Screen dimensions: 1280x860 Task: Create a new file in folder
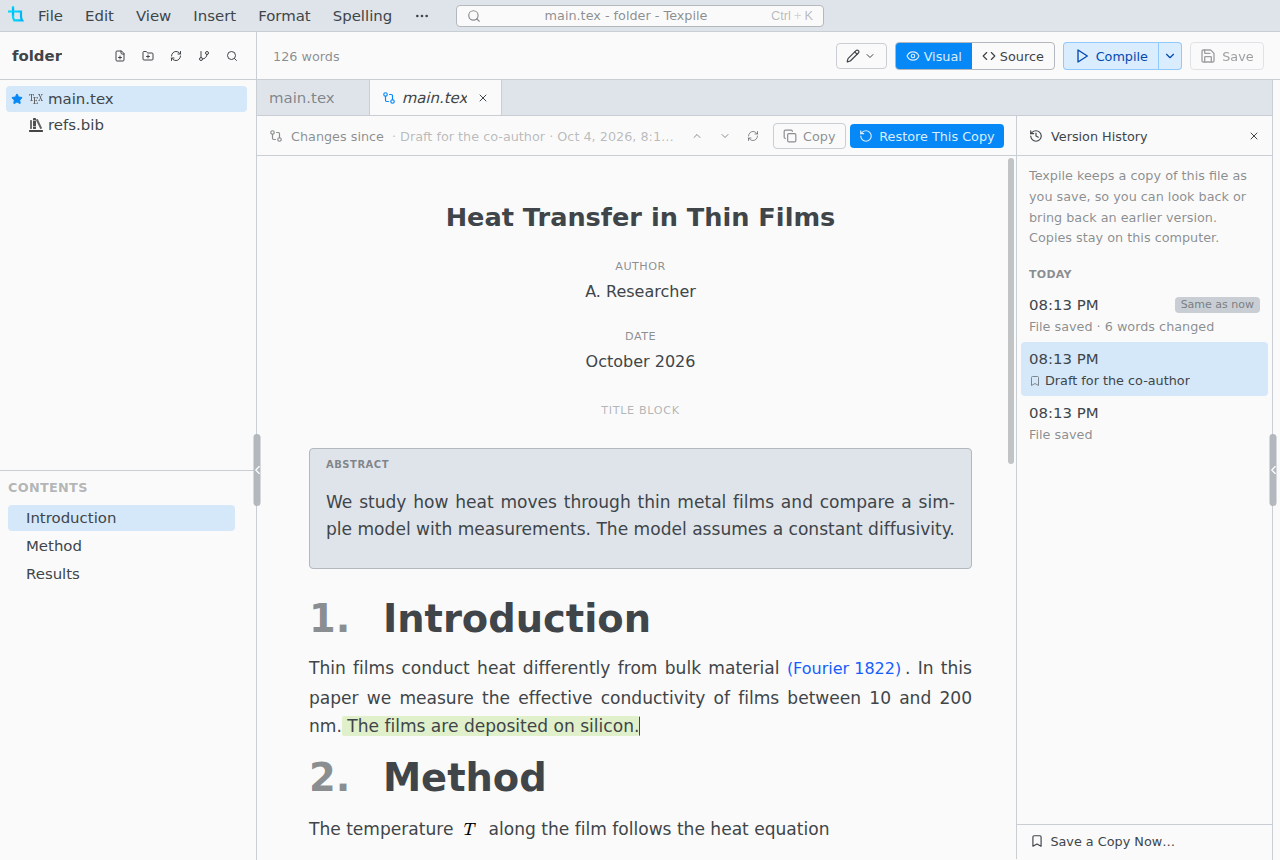click(x=120, y=56)
